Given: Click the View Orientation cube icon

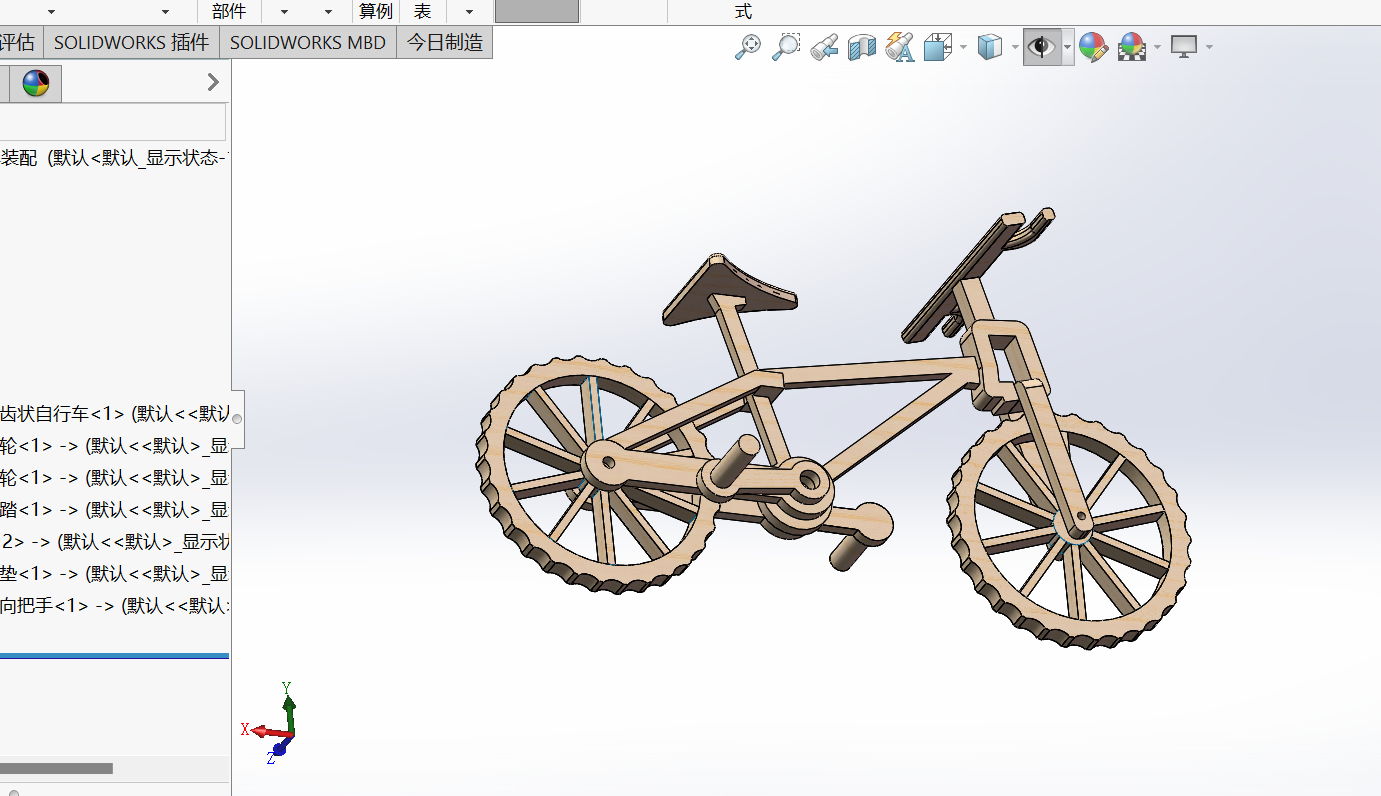Looking at the screenshot, I should coord(938,47).
